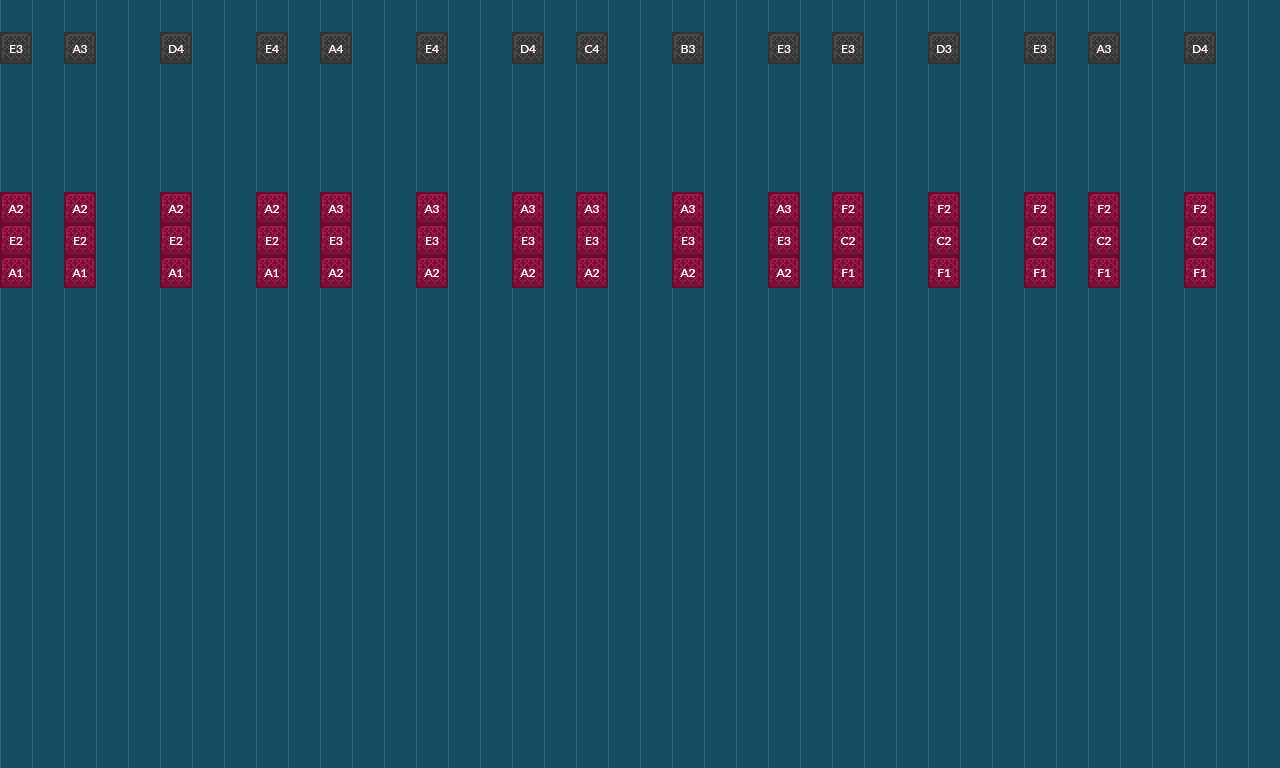The height and width of the screenshot is (768, 1280).
Task: Select red F1 block below gray D3
Action: 944,273
